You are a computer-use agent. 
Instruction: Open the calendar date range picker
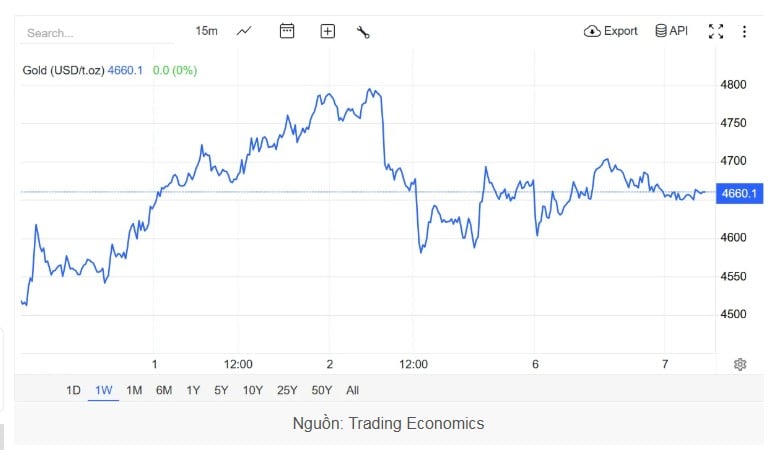pos(287,31)
